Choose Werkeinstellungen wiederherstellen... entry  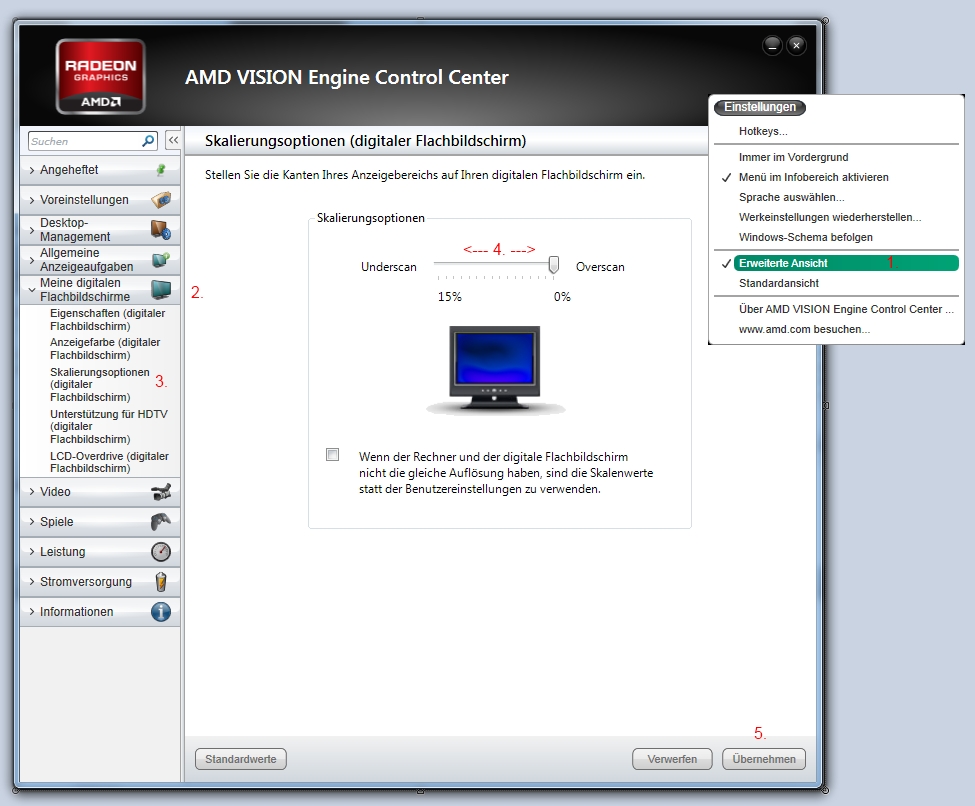[x=830, y=217]
